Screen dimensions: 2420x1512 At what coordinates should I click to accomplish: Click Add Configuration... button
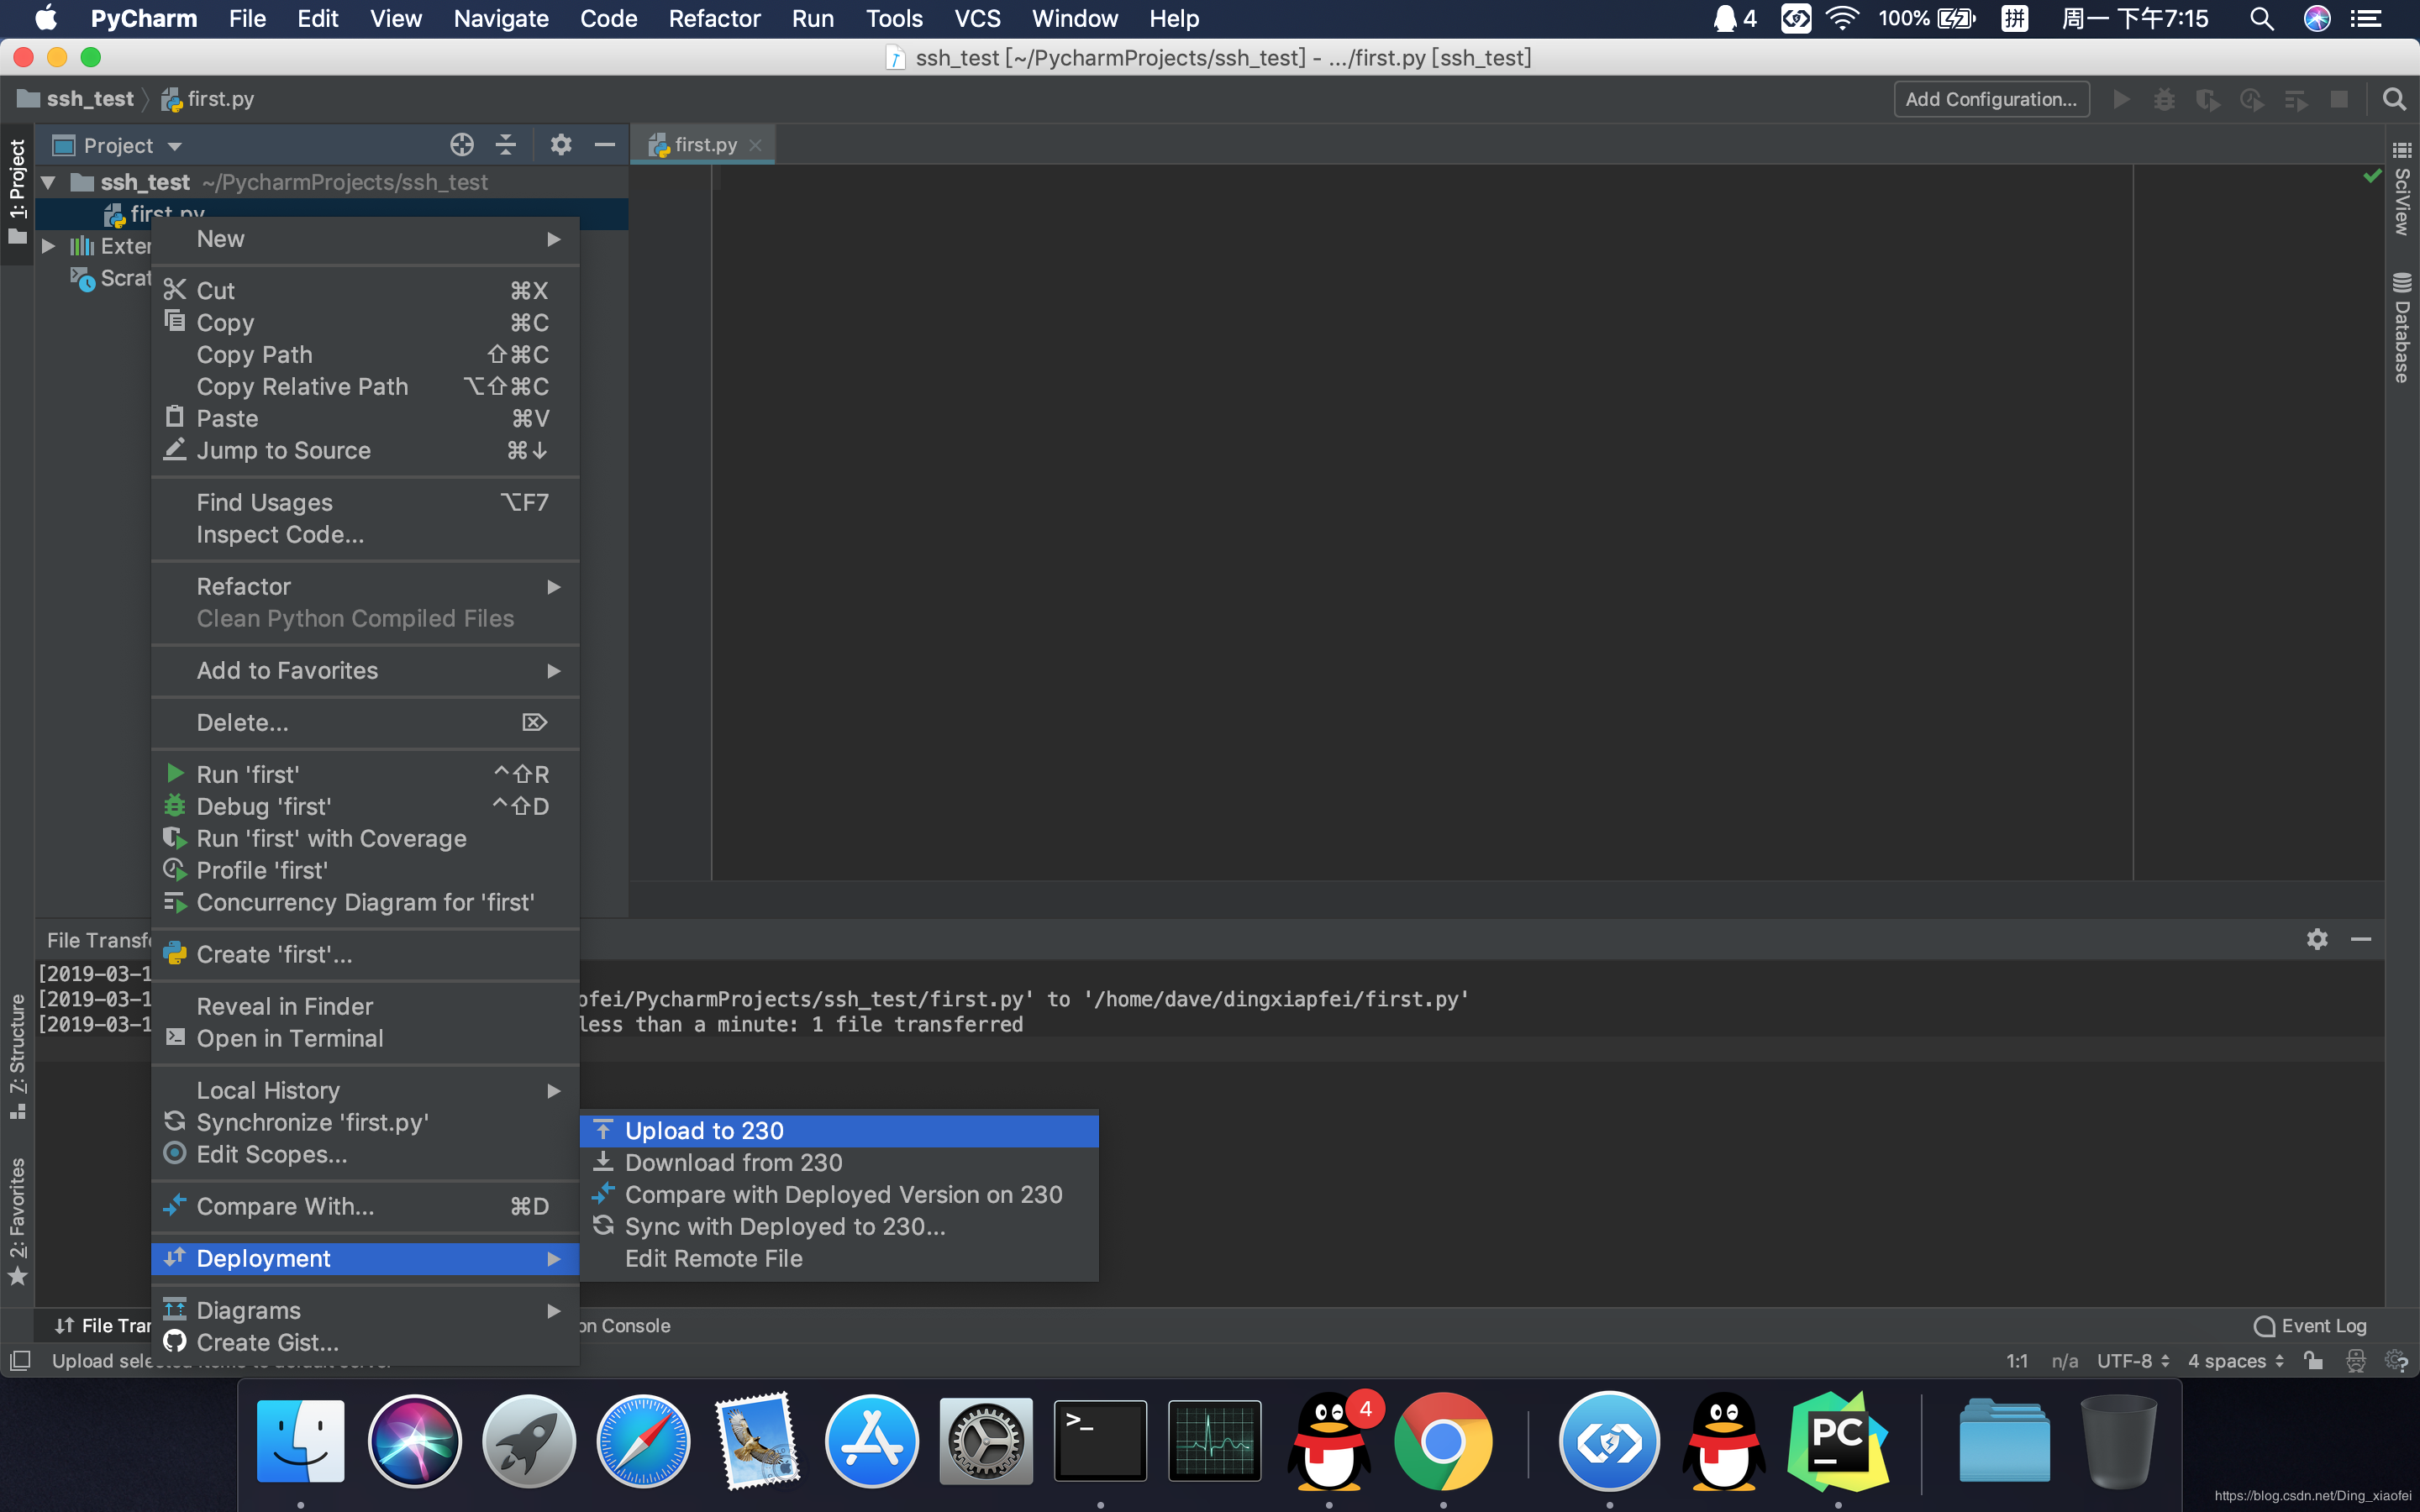[1990, 99]
